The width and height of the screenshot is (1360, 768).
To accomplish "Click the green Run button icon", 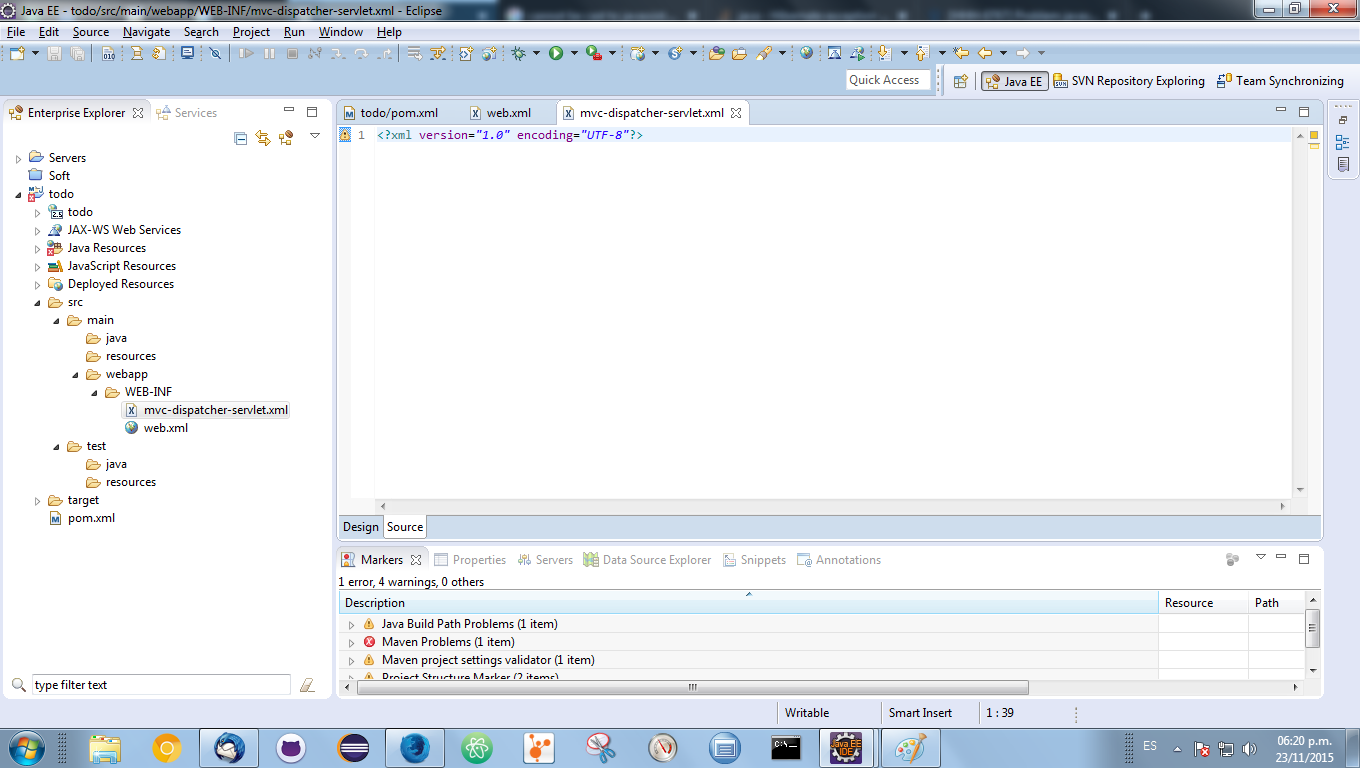I will click(x=556, y=53).
